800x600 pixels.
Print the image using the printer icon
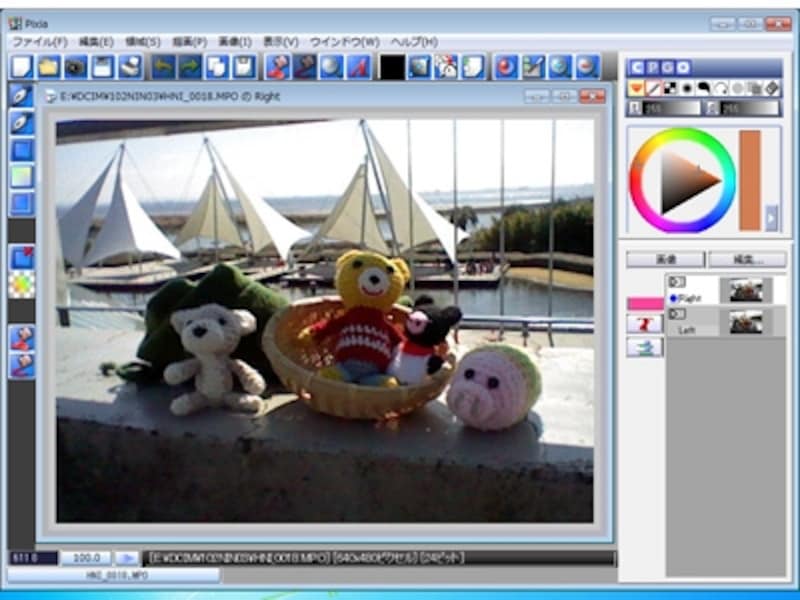point(130,67)
